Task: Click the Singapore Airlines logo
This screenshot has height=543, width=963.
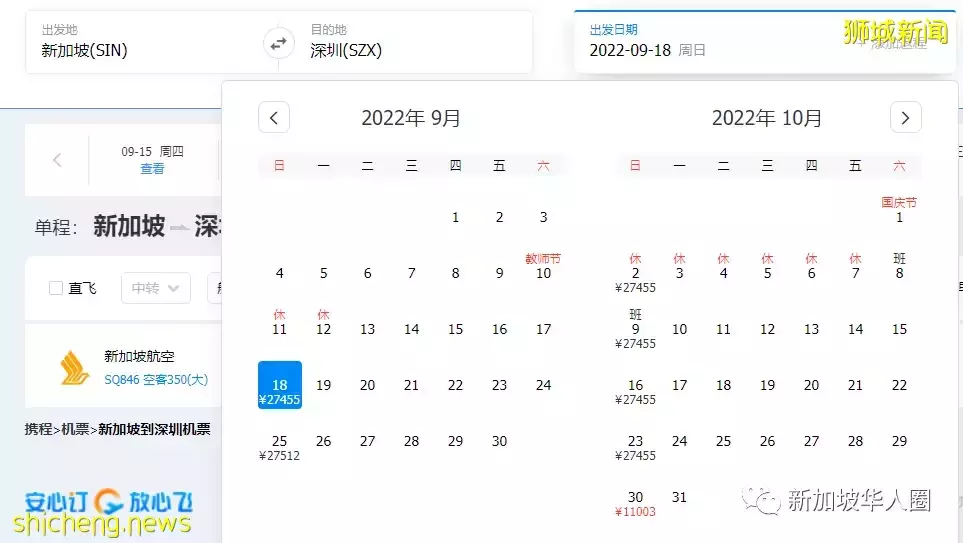Action: [75, 368]
